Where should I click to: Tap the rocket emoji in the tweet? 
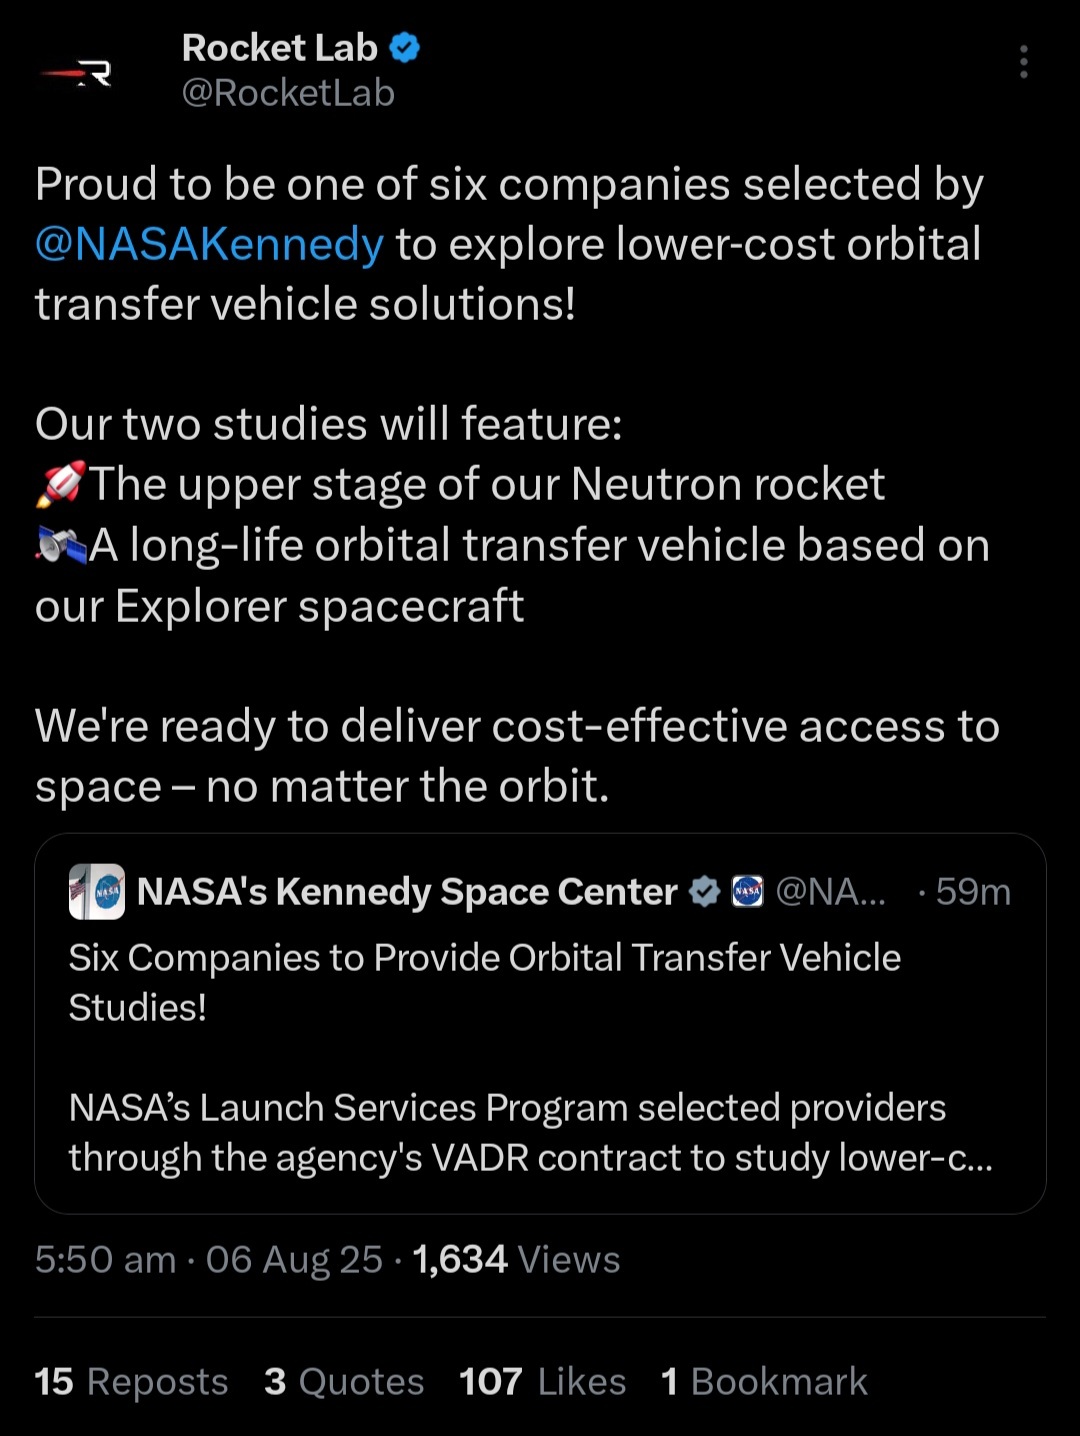pyautogui.click(x=61, y=484)
